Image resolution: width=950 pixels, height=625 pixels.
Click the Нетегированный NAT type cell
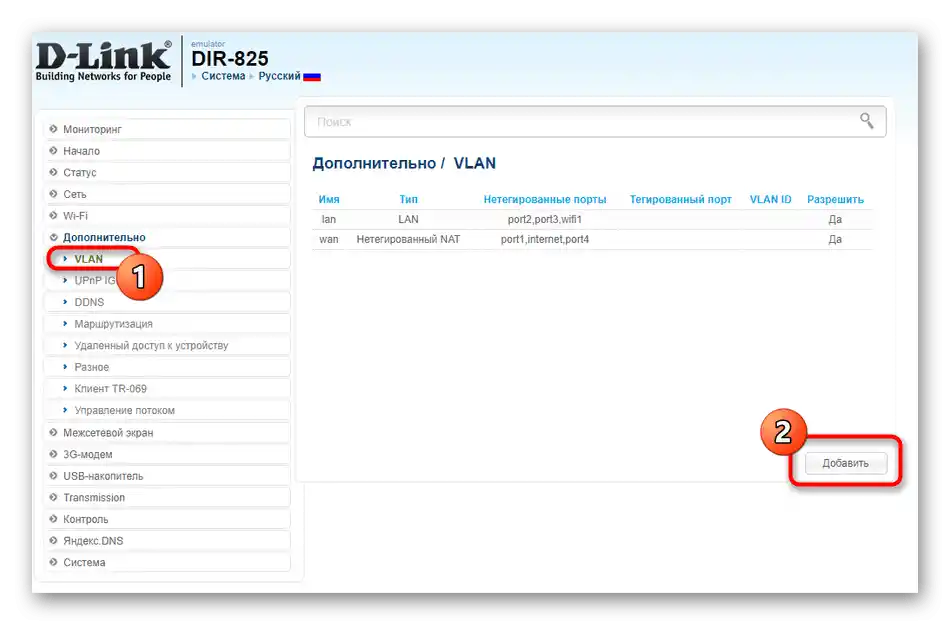(408, 239)
